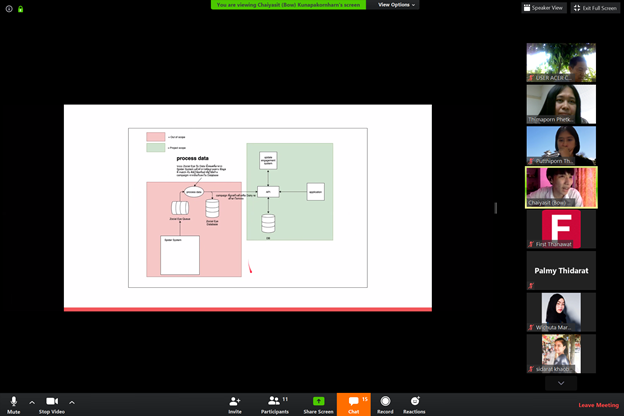
Task: Expand video options arrow beside Stop Video
Action: (x=72, y=402)
